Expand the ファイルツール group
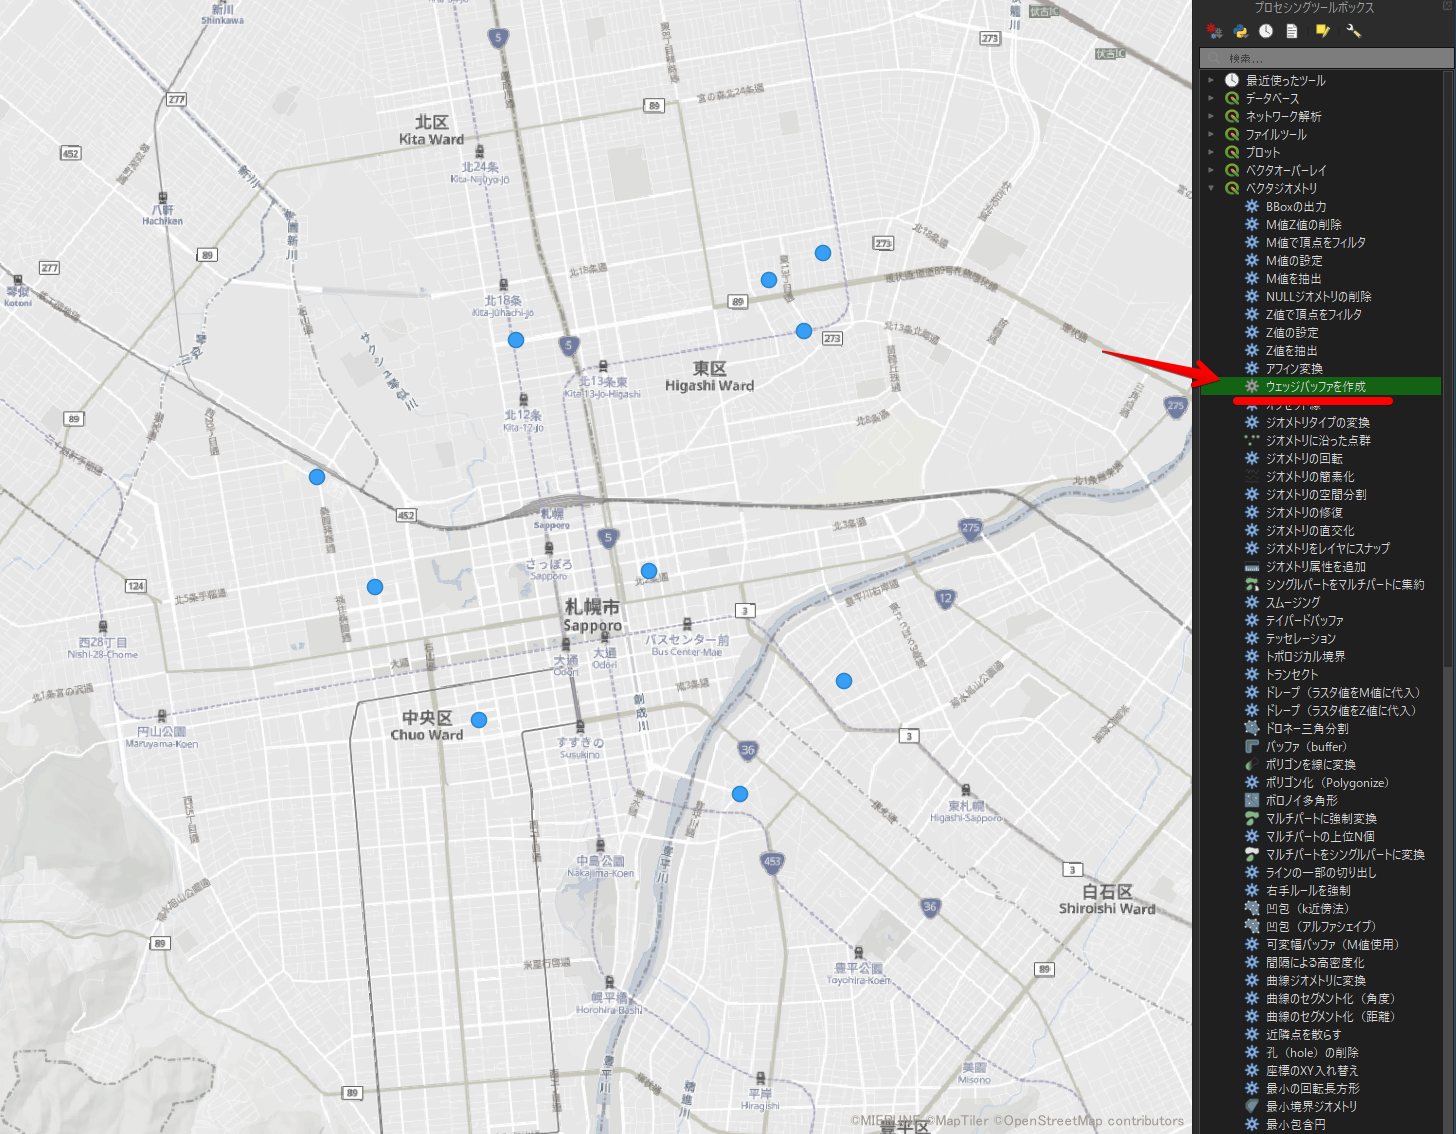 [x=1211, y=134]
